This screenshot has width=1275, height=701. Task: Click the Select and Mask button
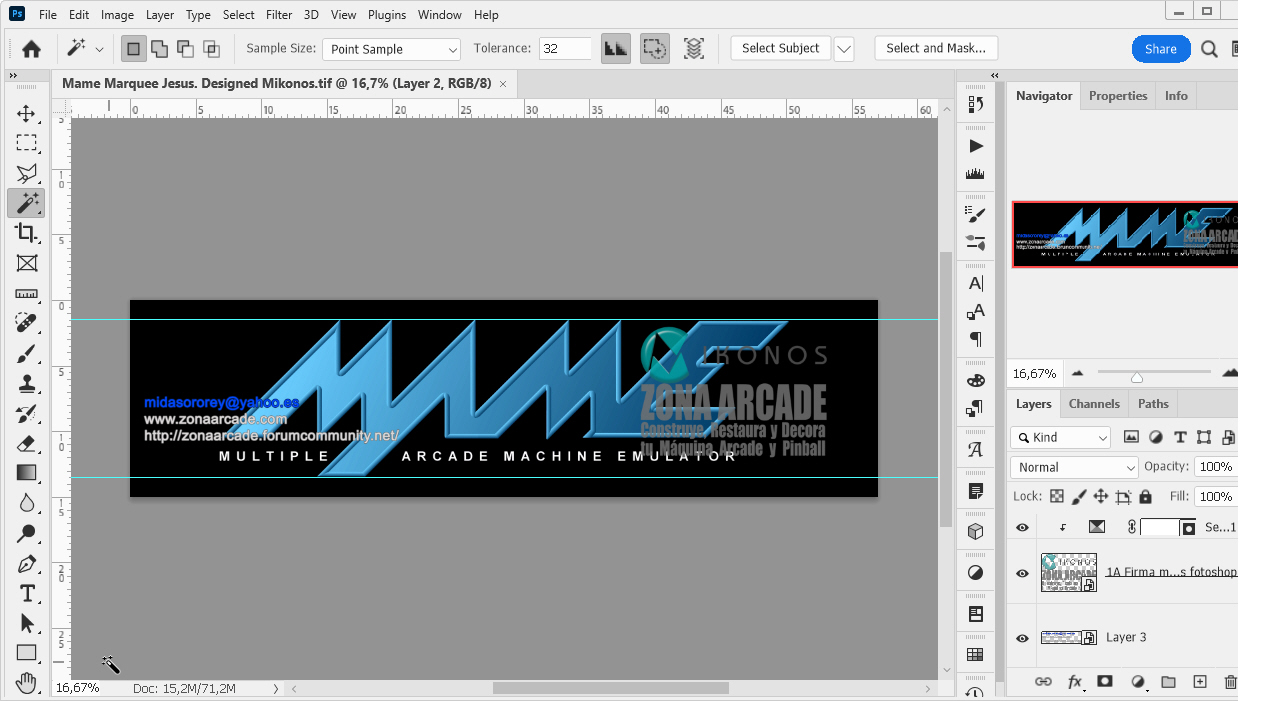[935, 48]
